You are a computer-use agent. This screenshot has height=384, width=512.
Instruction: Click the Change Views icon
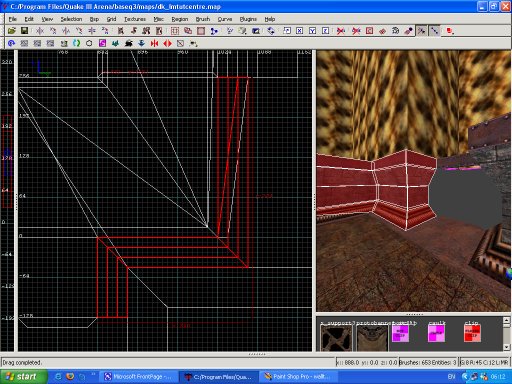click(x=229, y=31)
